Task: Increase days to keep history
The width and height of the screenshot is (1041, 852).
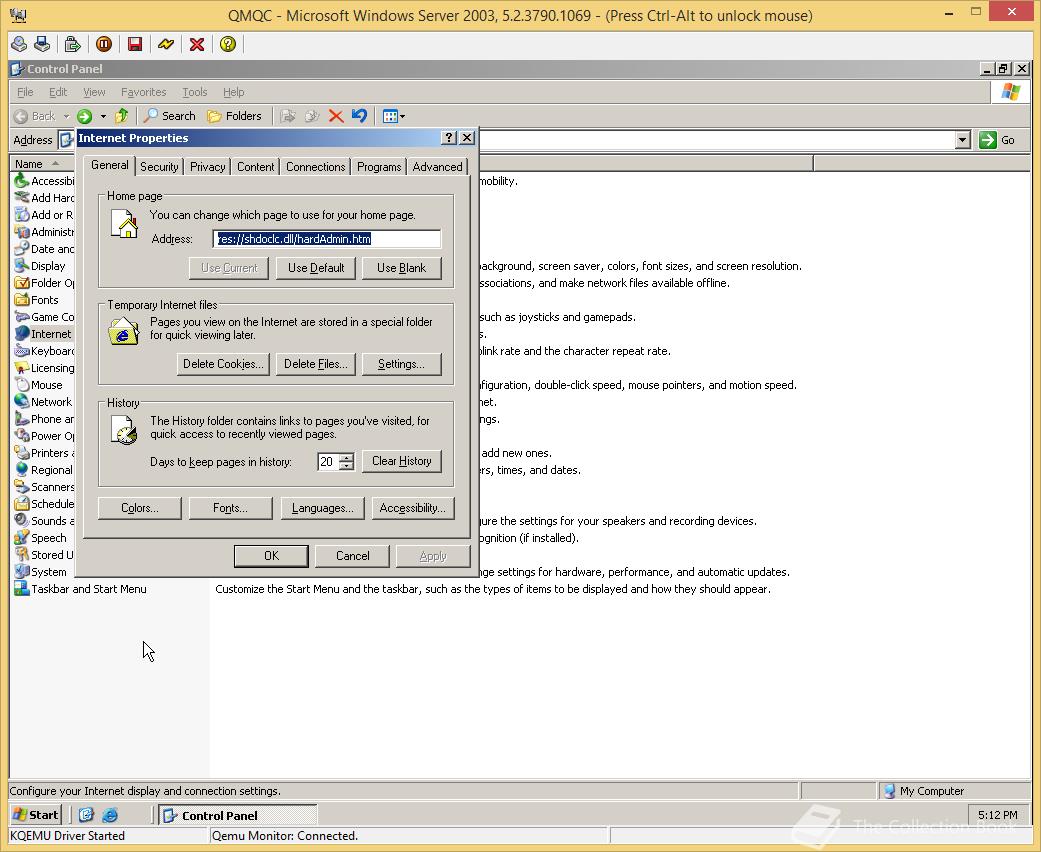Action: click(347, 457)
